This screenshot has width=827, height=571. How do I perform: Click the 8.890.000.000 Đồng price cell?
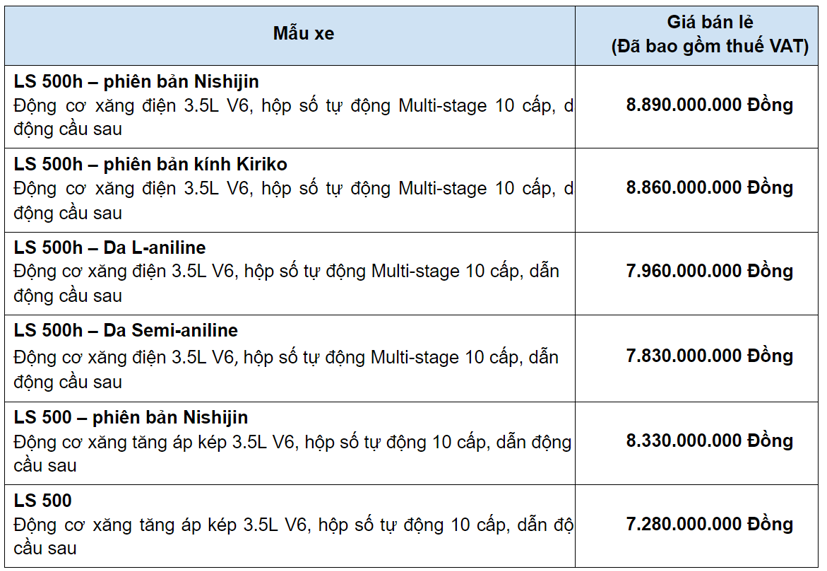tap(709, 105)
